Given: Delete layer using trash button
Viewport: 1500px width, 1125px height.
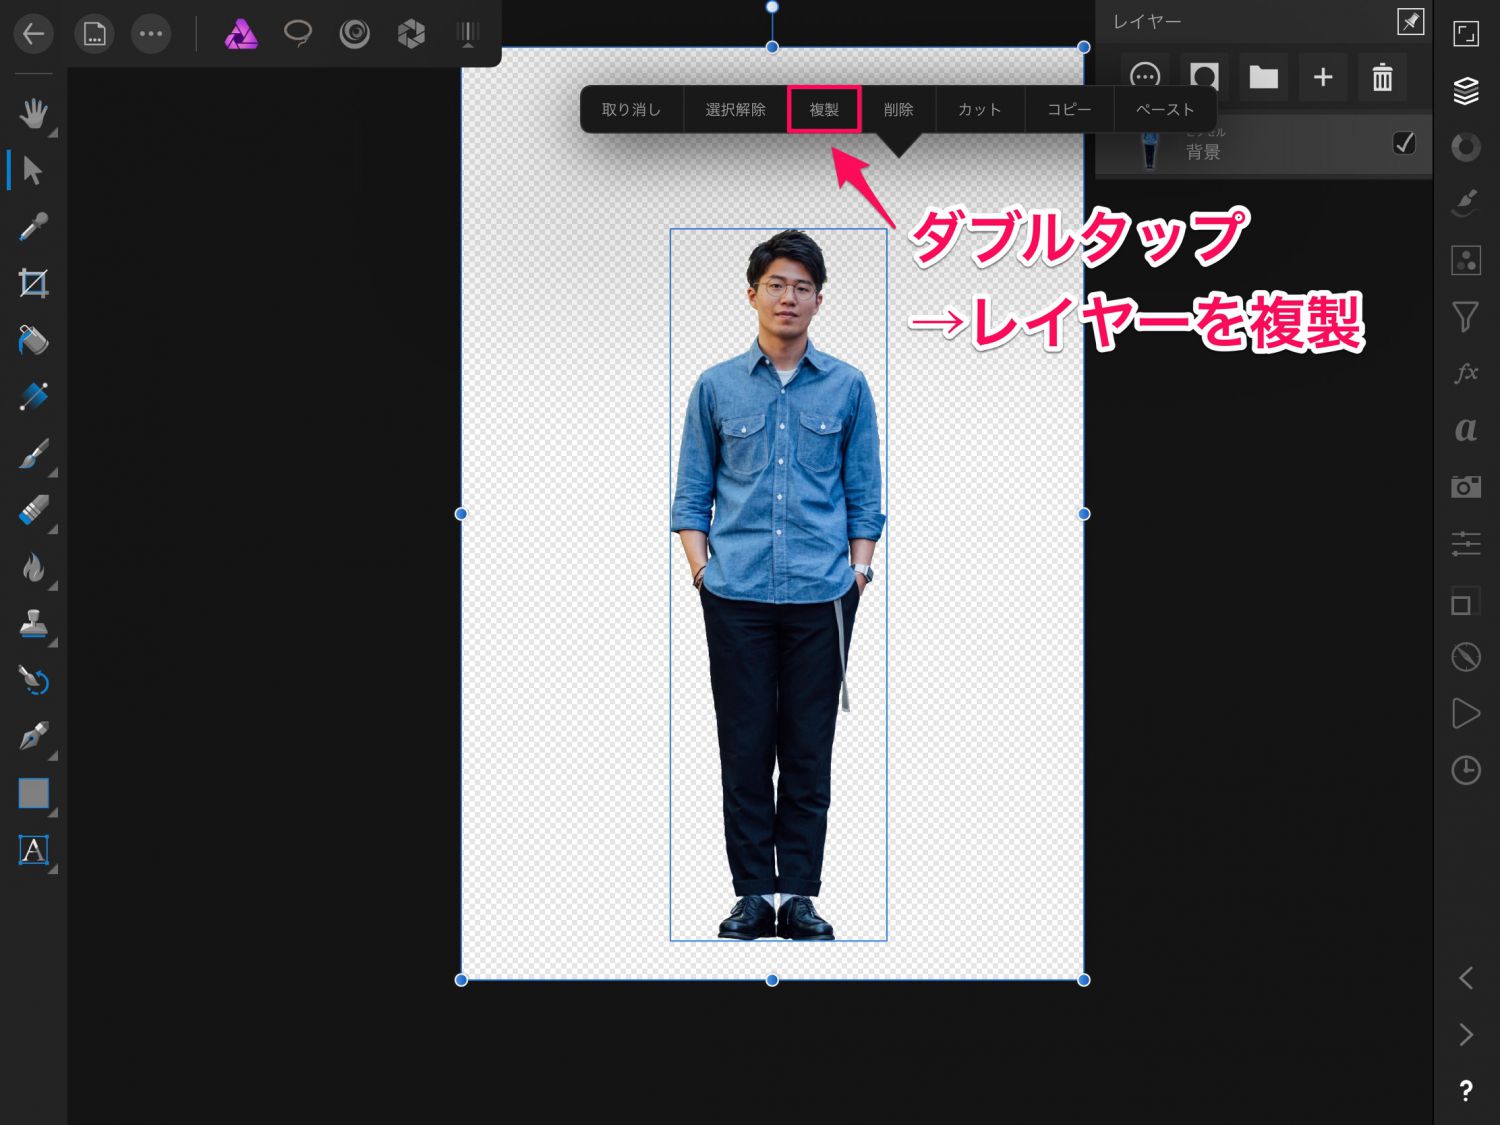Looking at the screenshot, I should [1382, 77].
